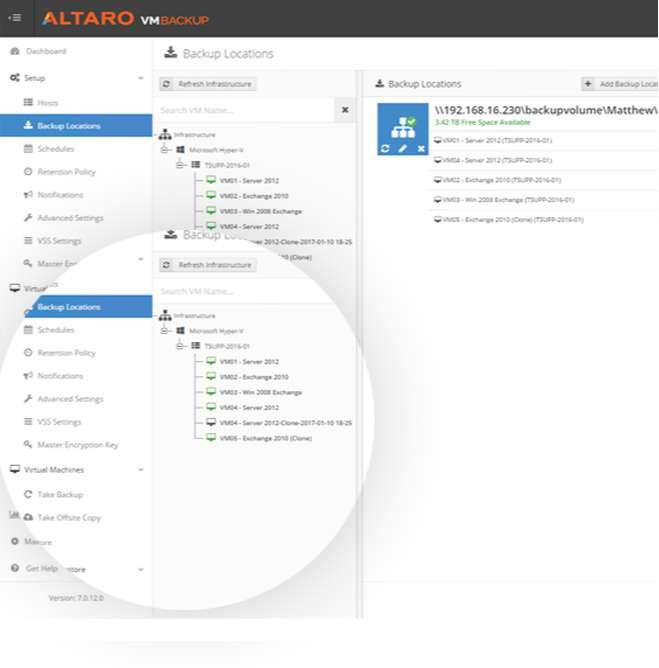Click the dark monitor icon of VM04 - Server 2012-Clone-2017-01-10
The height and width of the screenshot is (668, 659).
(211, 422)
